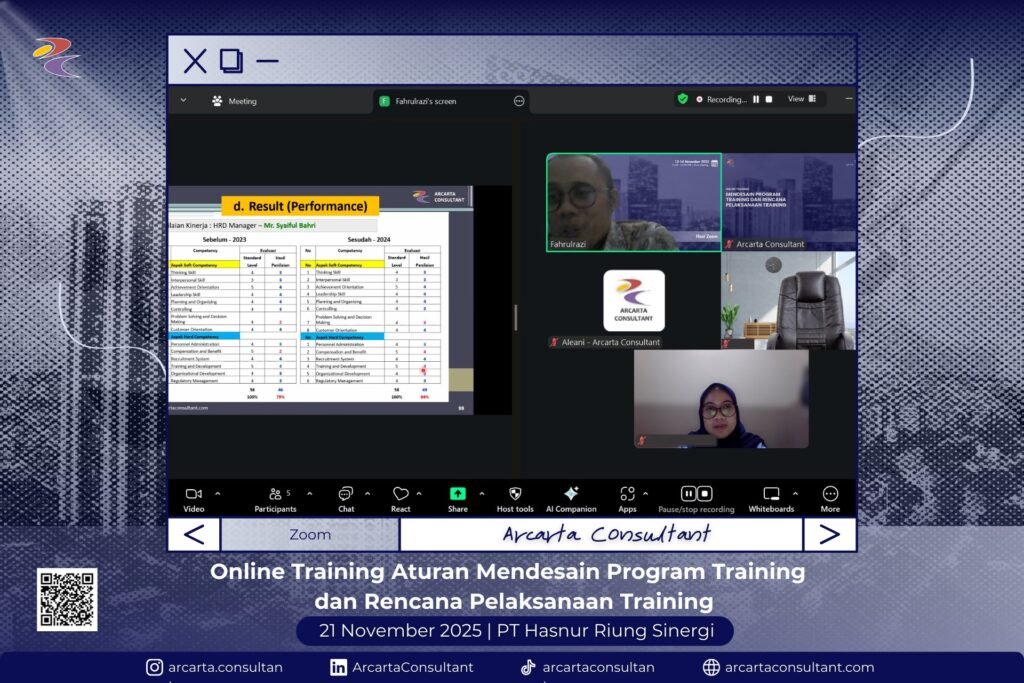The height and width of the screenshot is (683, 1024).
Task: Select Fahrulrazi's video thumbnail
Action: pyautogui.click(x=633, y=201)
